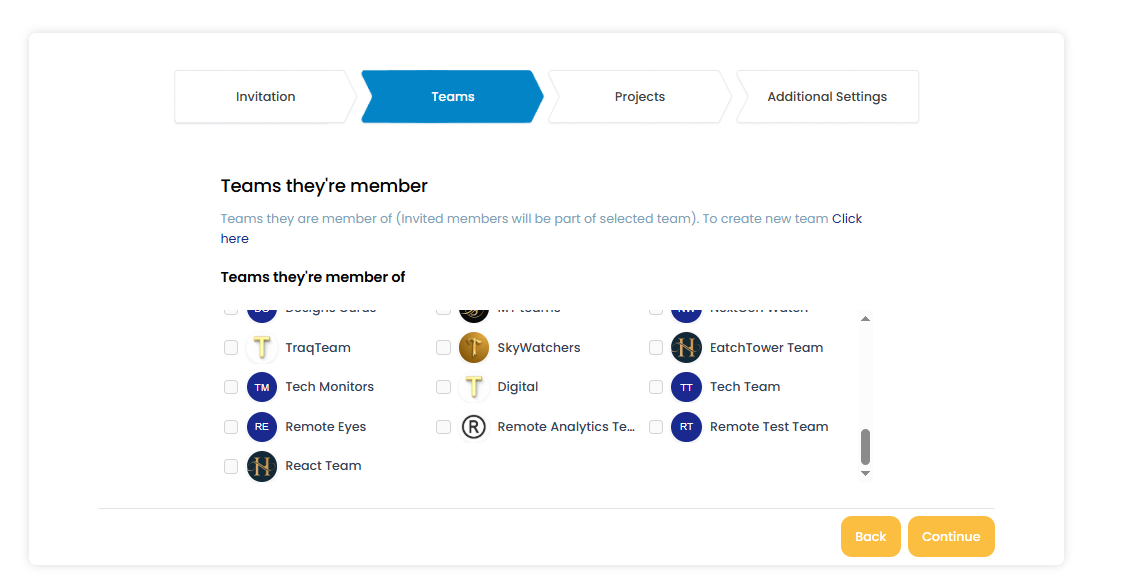Click the Continue button

[x=950, y=536]
